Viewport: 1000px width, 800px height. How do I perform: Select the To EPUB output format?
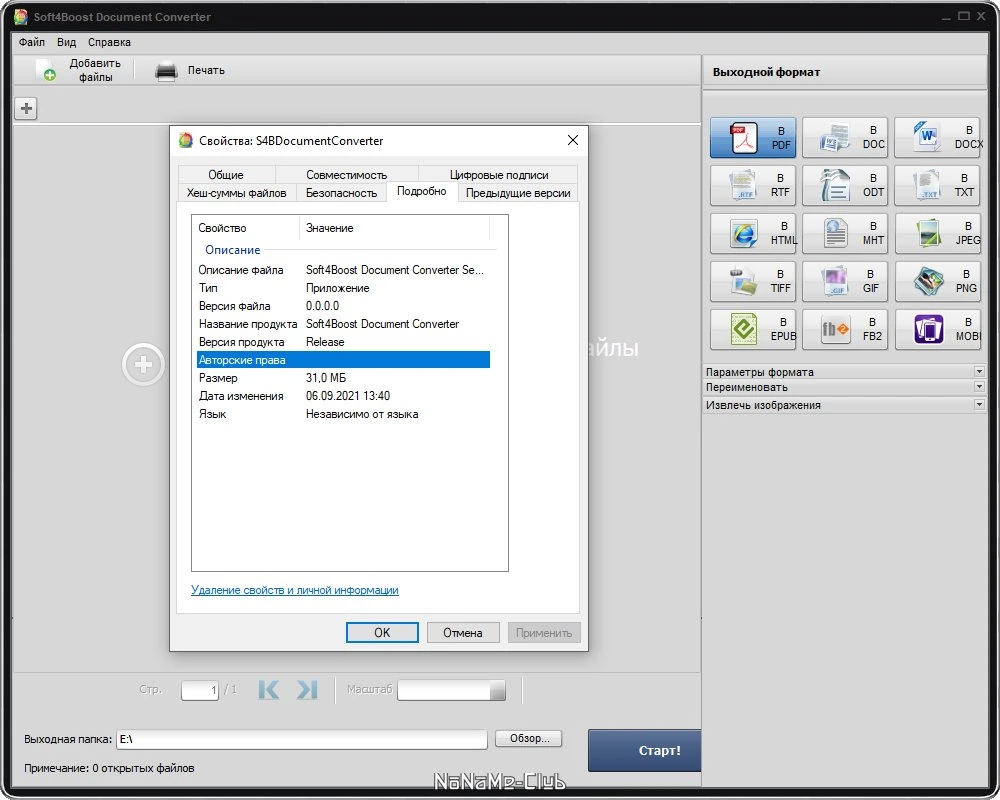click(753, 329)
